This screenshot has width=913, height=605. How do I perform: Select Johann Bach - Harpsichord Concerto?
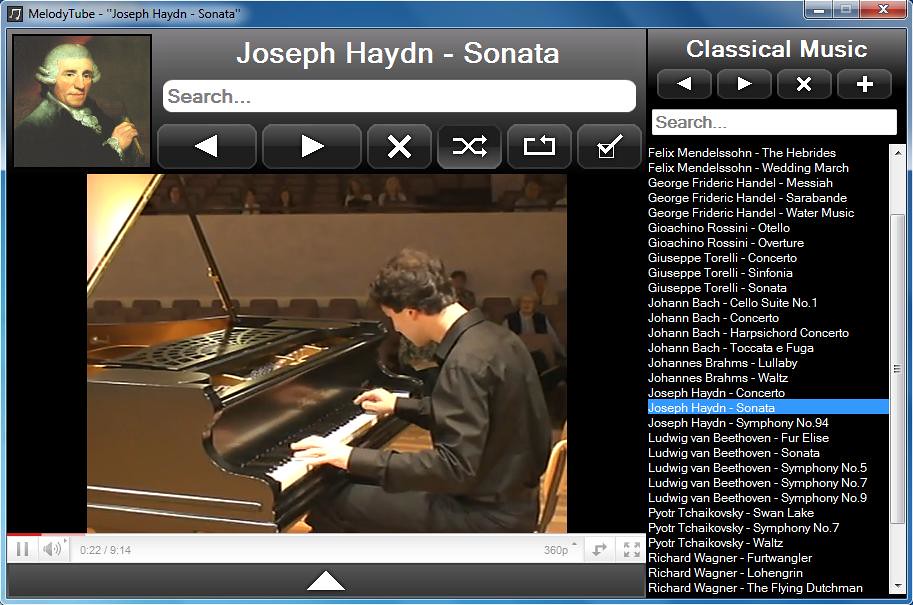coord(768,333)
